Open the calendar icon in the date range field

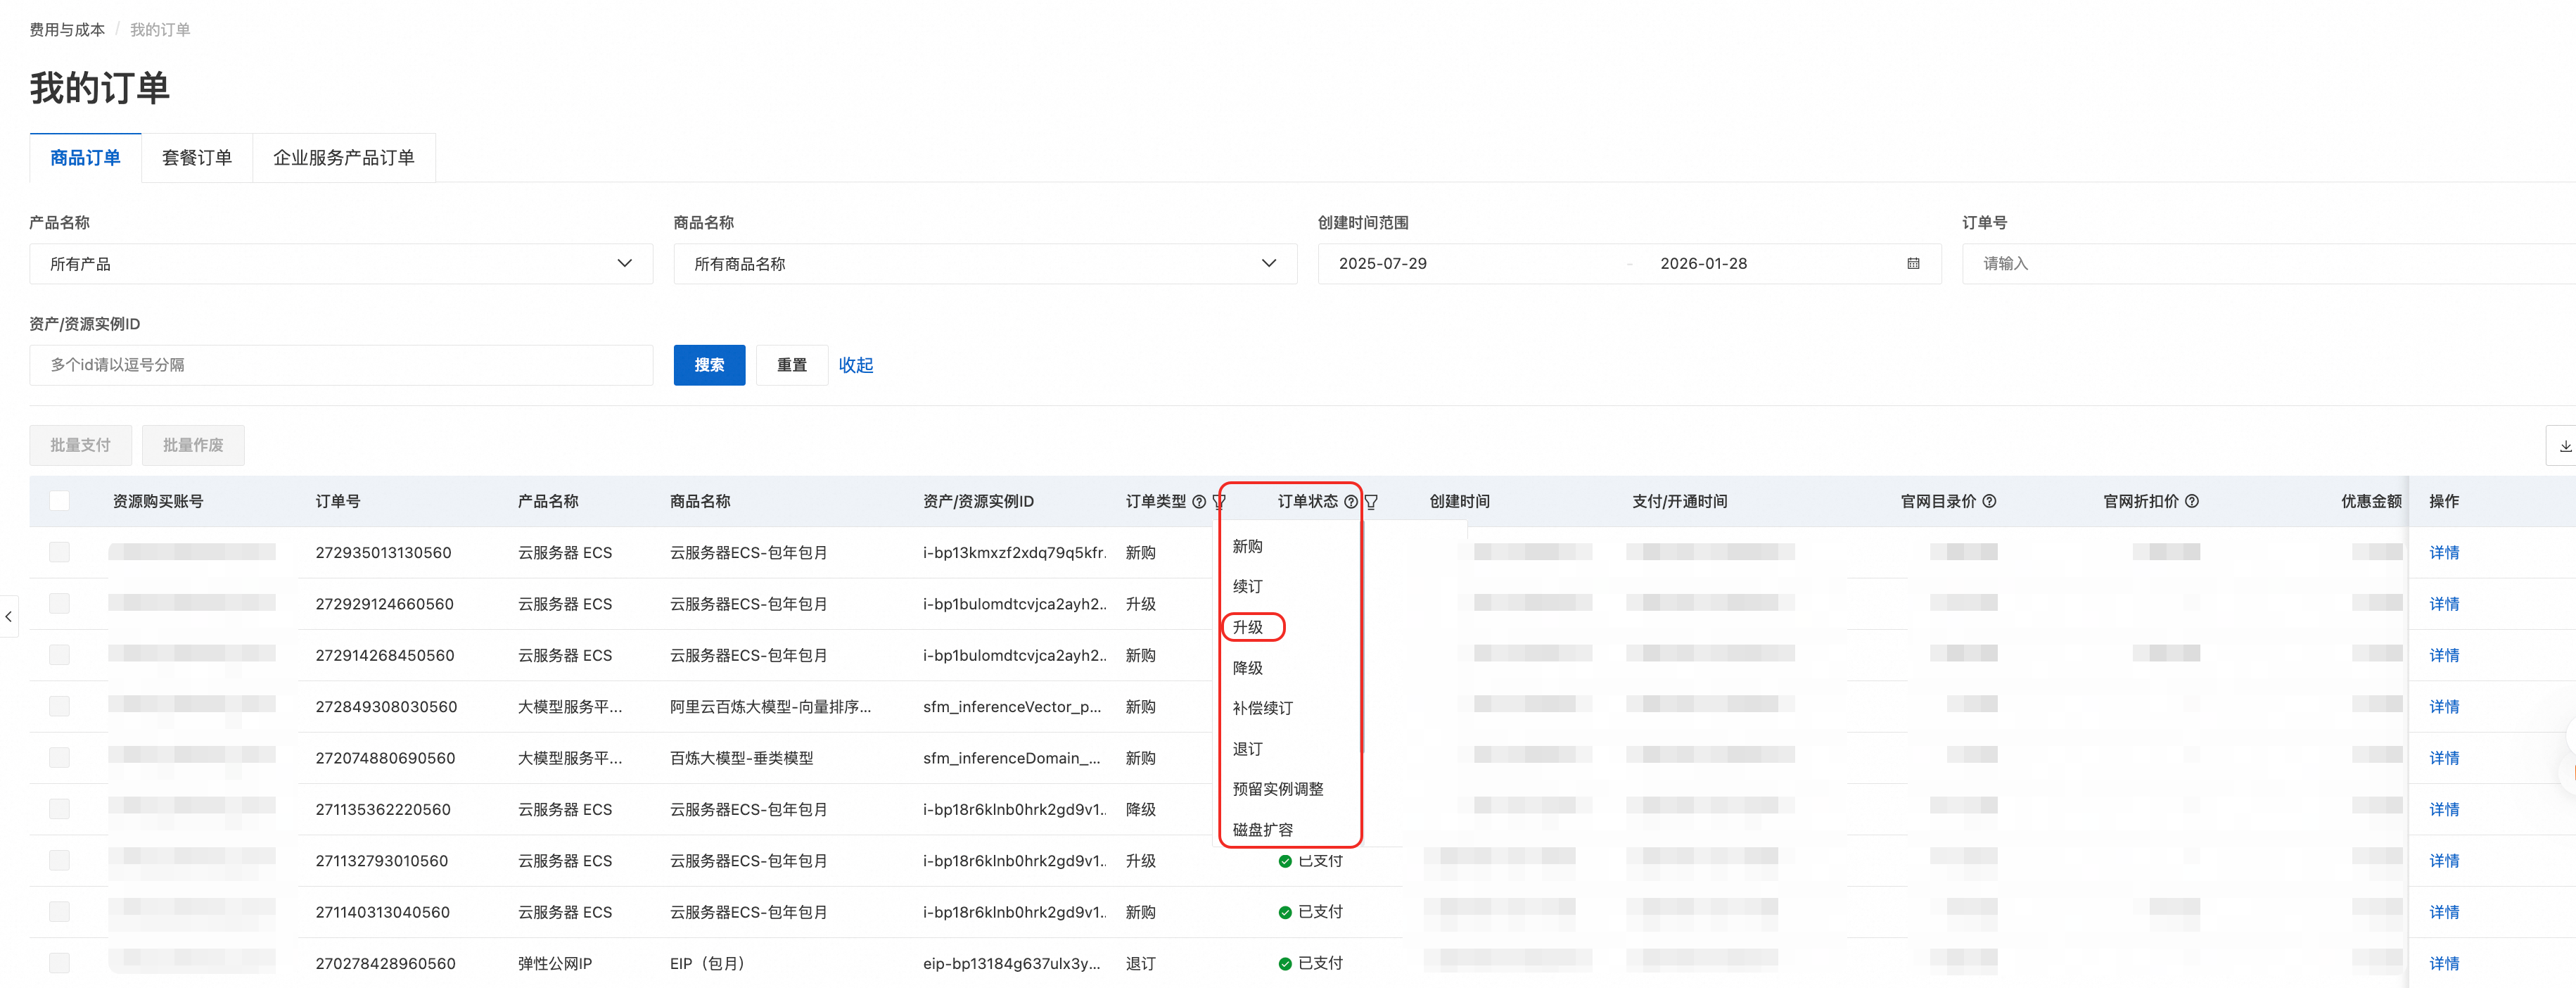pyautogui.click(x=1912, y=264)
